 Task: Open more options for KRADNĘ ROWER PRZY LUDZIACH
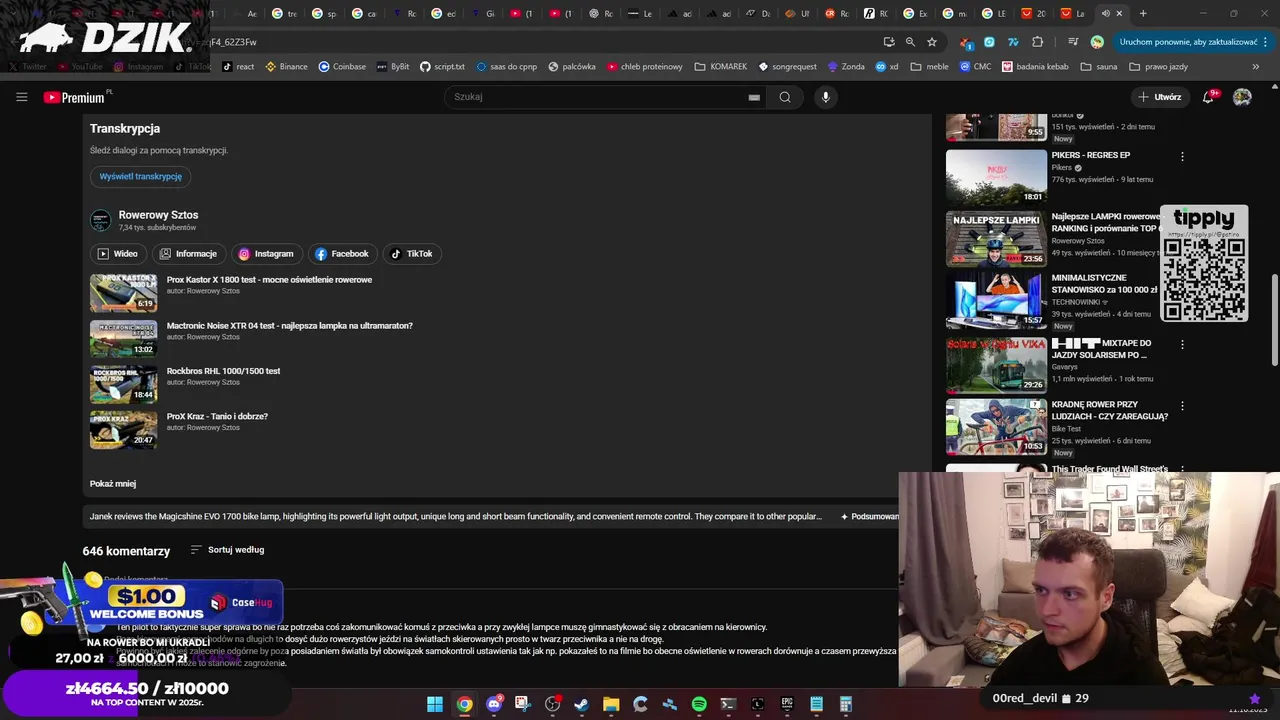1182,406
